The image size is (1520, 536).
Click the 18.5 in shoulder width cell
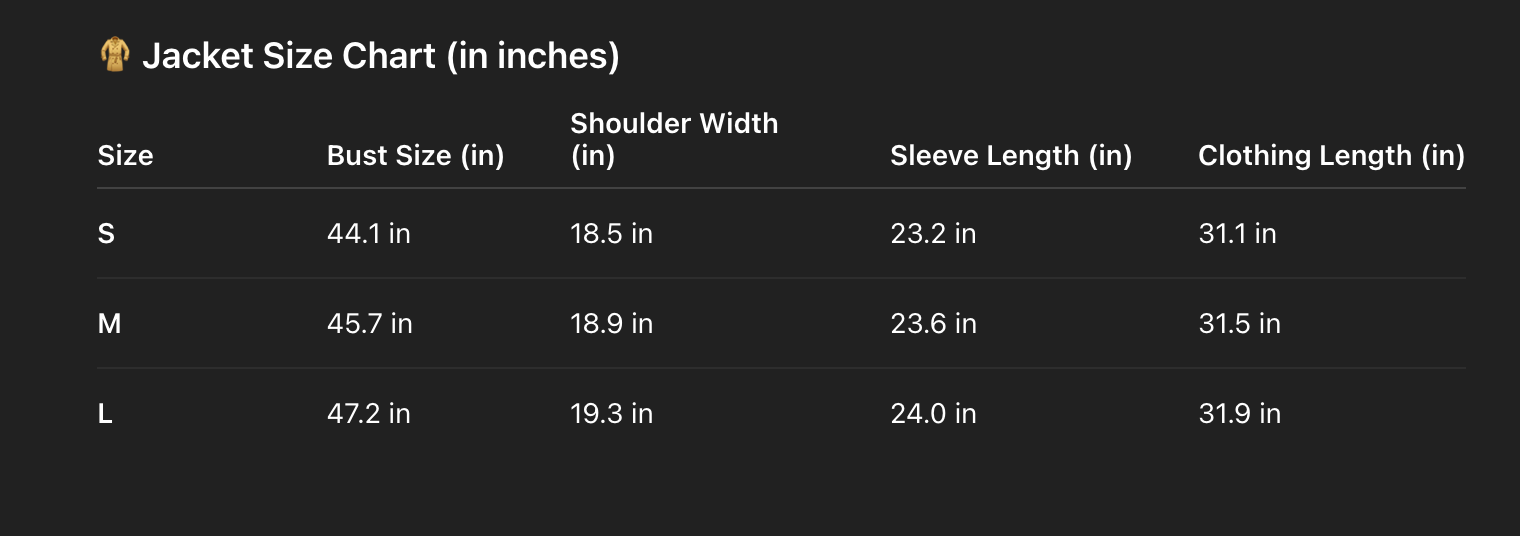(611, 234)
